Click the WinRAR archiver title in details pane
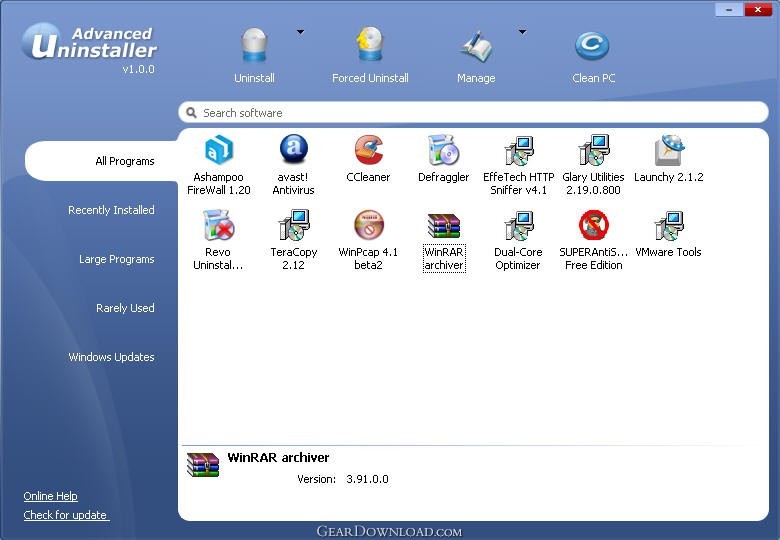The image size is (780, 540). 278,457
